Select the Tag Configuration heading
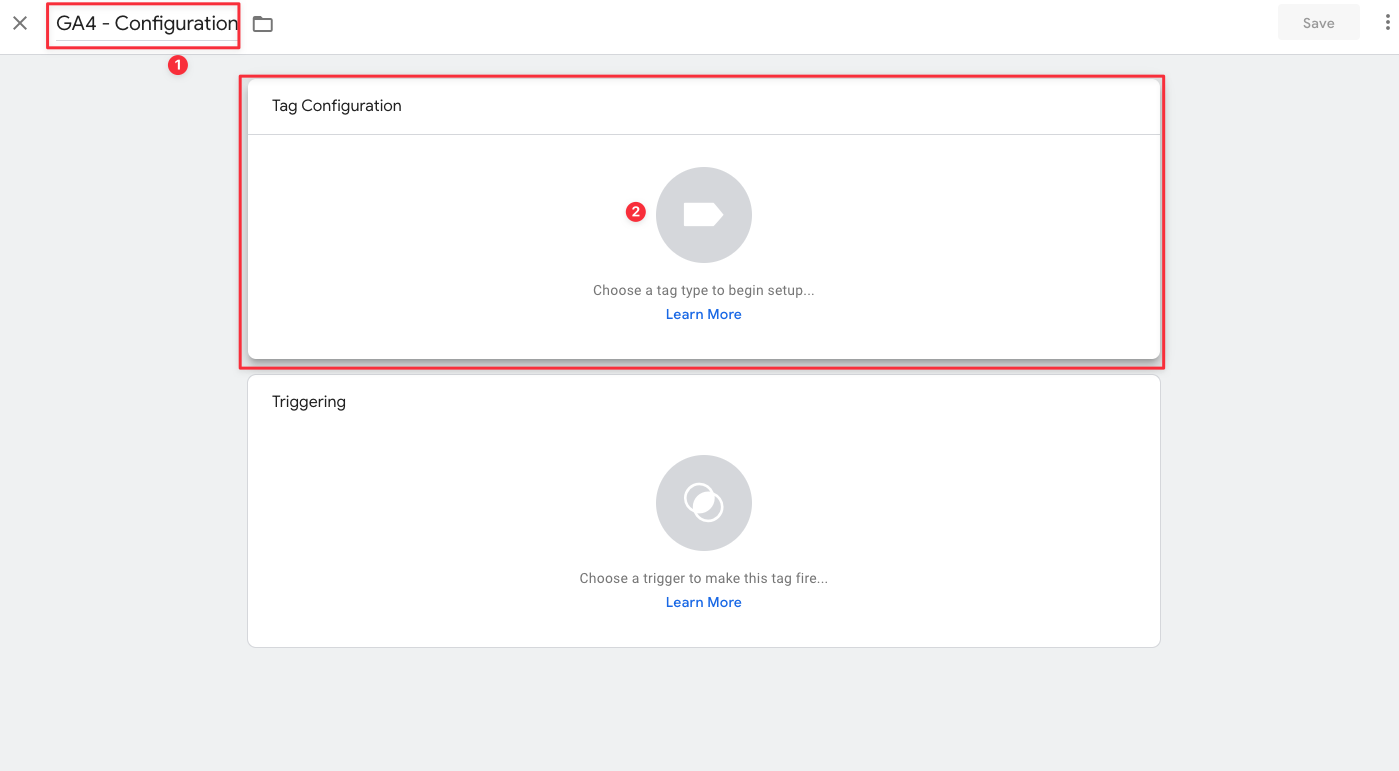Viewport: 1399px width, 771px height. (337, 106)
